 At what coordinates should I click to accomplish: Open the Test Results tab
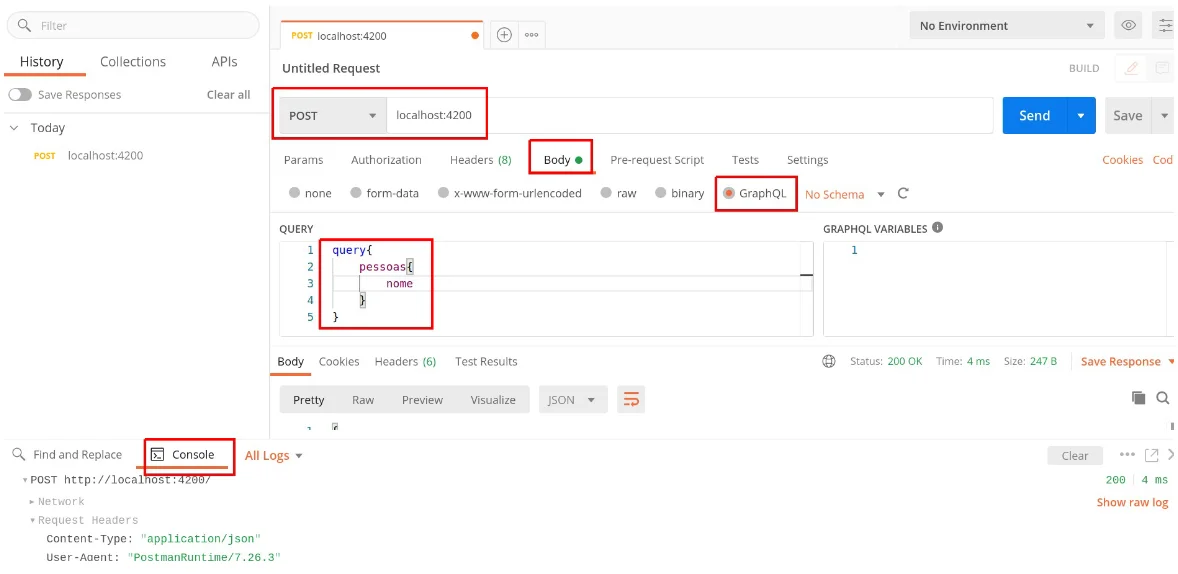click(x=486, y=361)
